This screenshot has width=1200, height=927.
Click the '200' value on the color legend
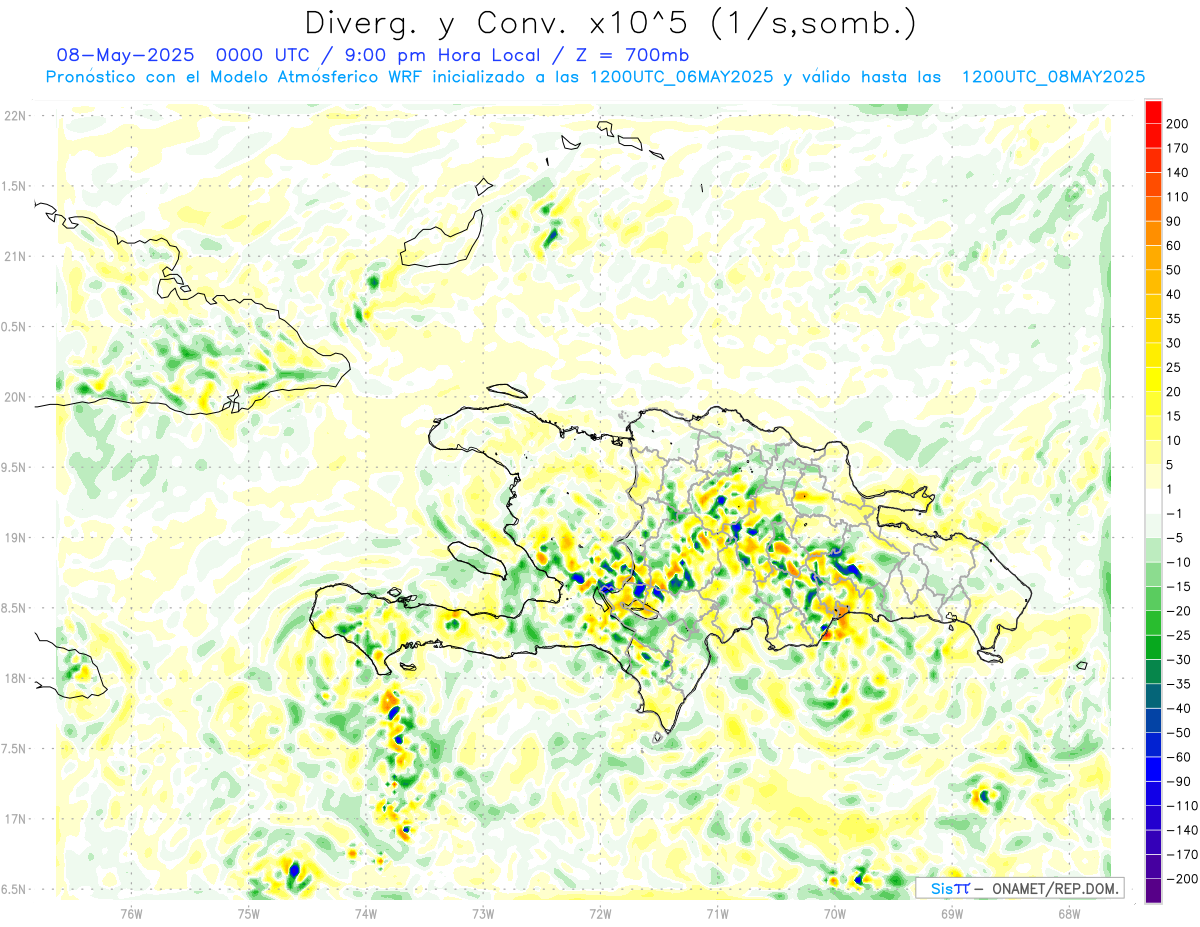pyautogui.click(x=1178, y=124)
